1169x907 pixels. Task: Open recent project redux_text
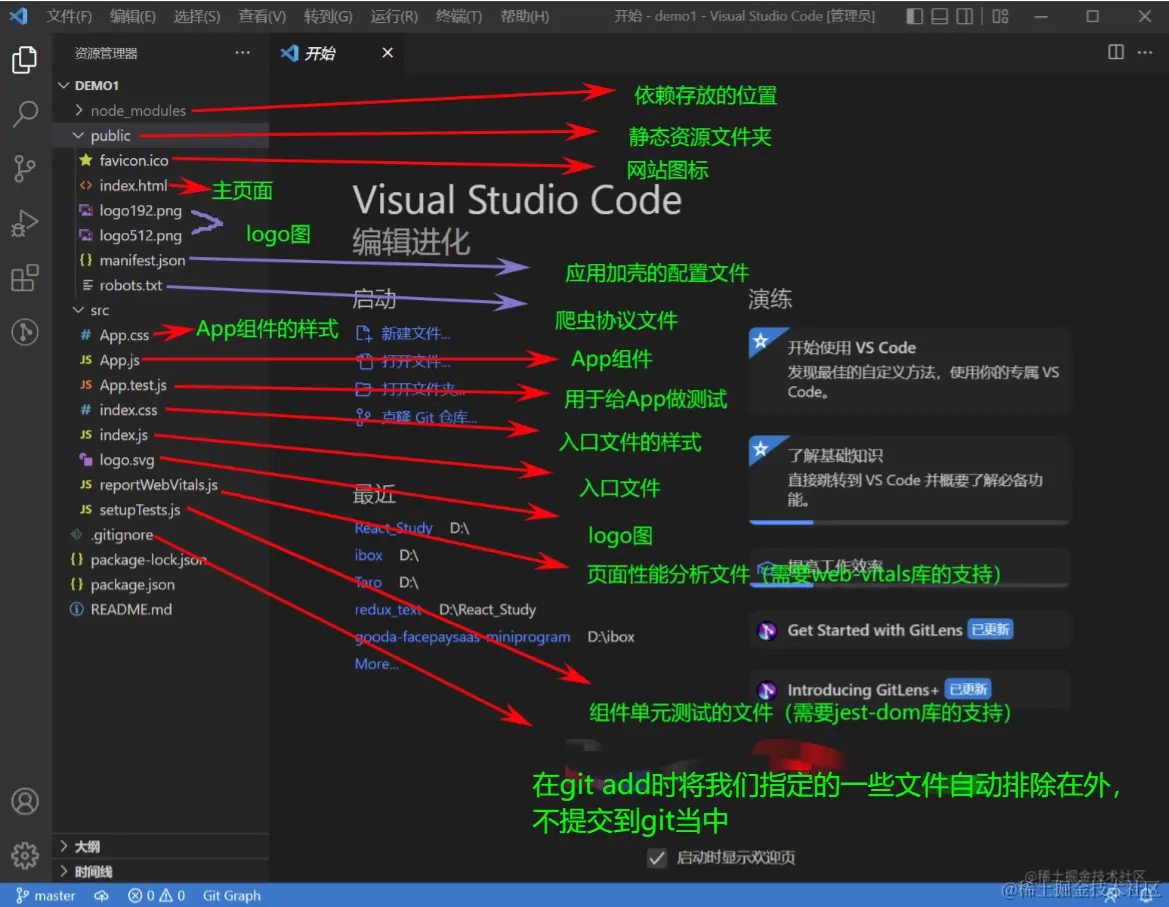[x=388, y=610]
